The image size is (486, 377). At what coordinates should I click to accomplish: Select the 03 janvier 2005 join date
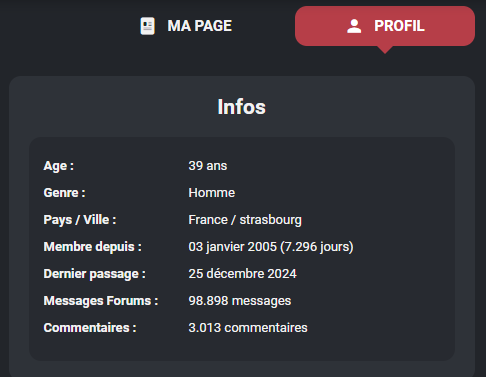click(x=232, y=247)
